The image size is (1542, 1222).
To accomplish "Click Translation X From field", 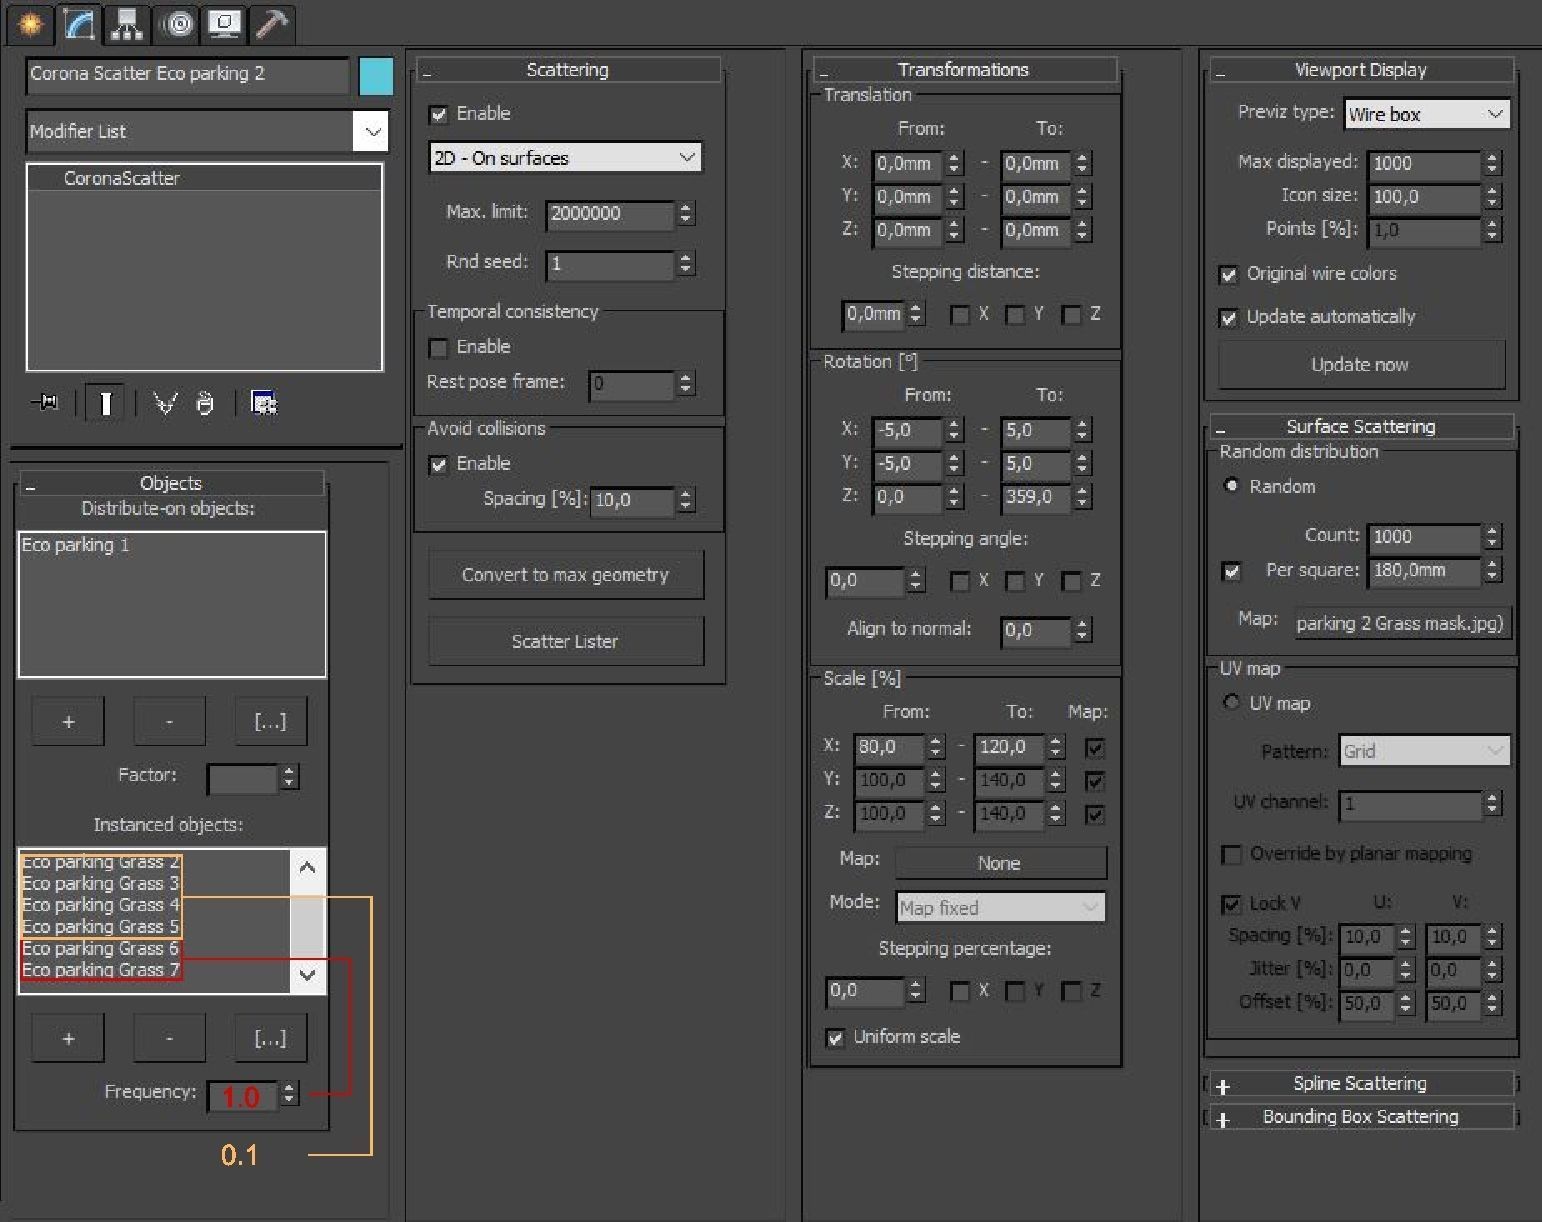I will 908,164.
